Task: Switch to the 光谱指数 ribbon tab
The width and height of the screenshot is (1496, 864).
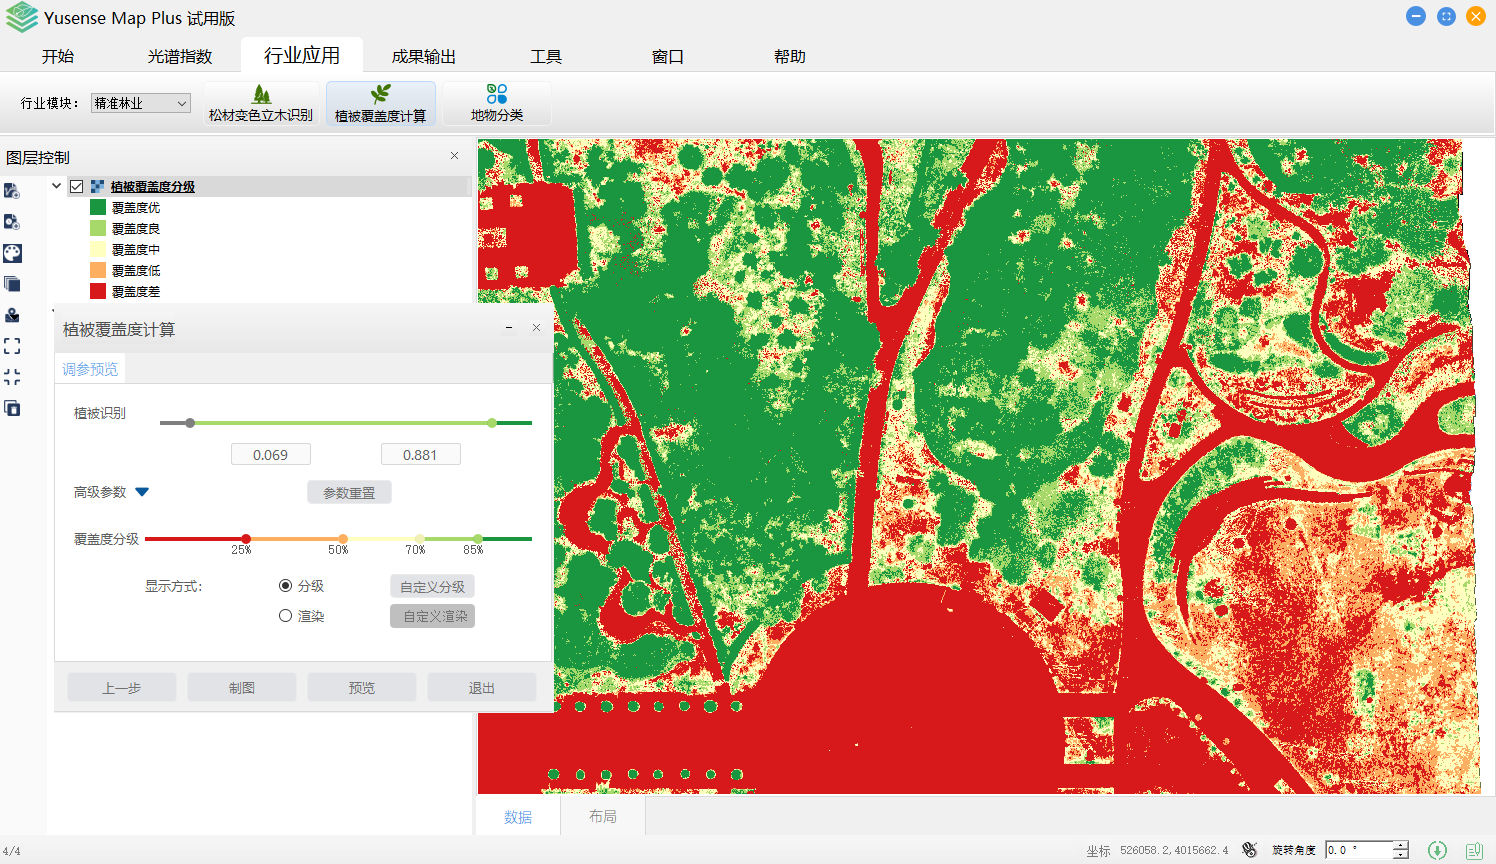Action: coord(180,56)
